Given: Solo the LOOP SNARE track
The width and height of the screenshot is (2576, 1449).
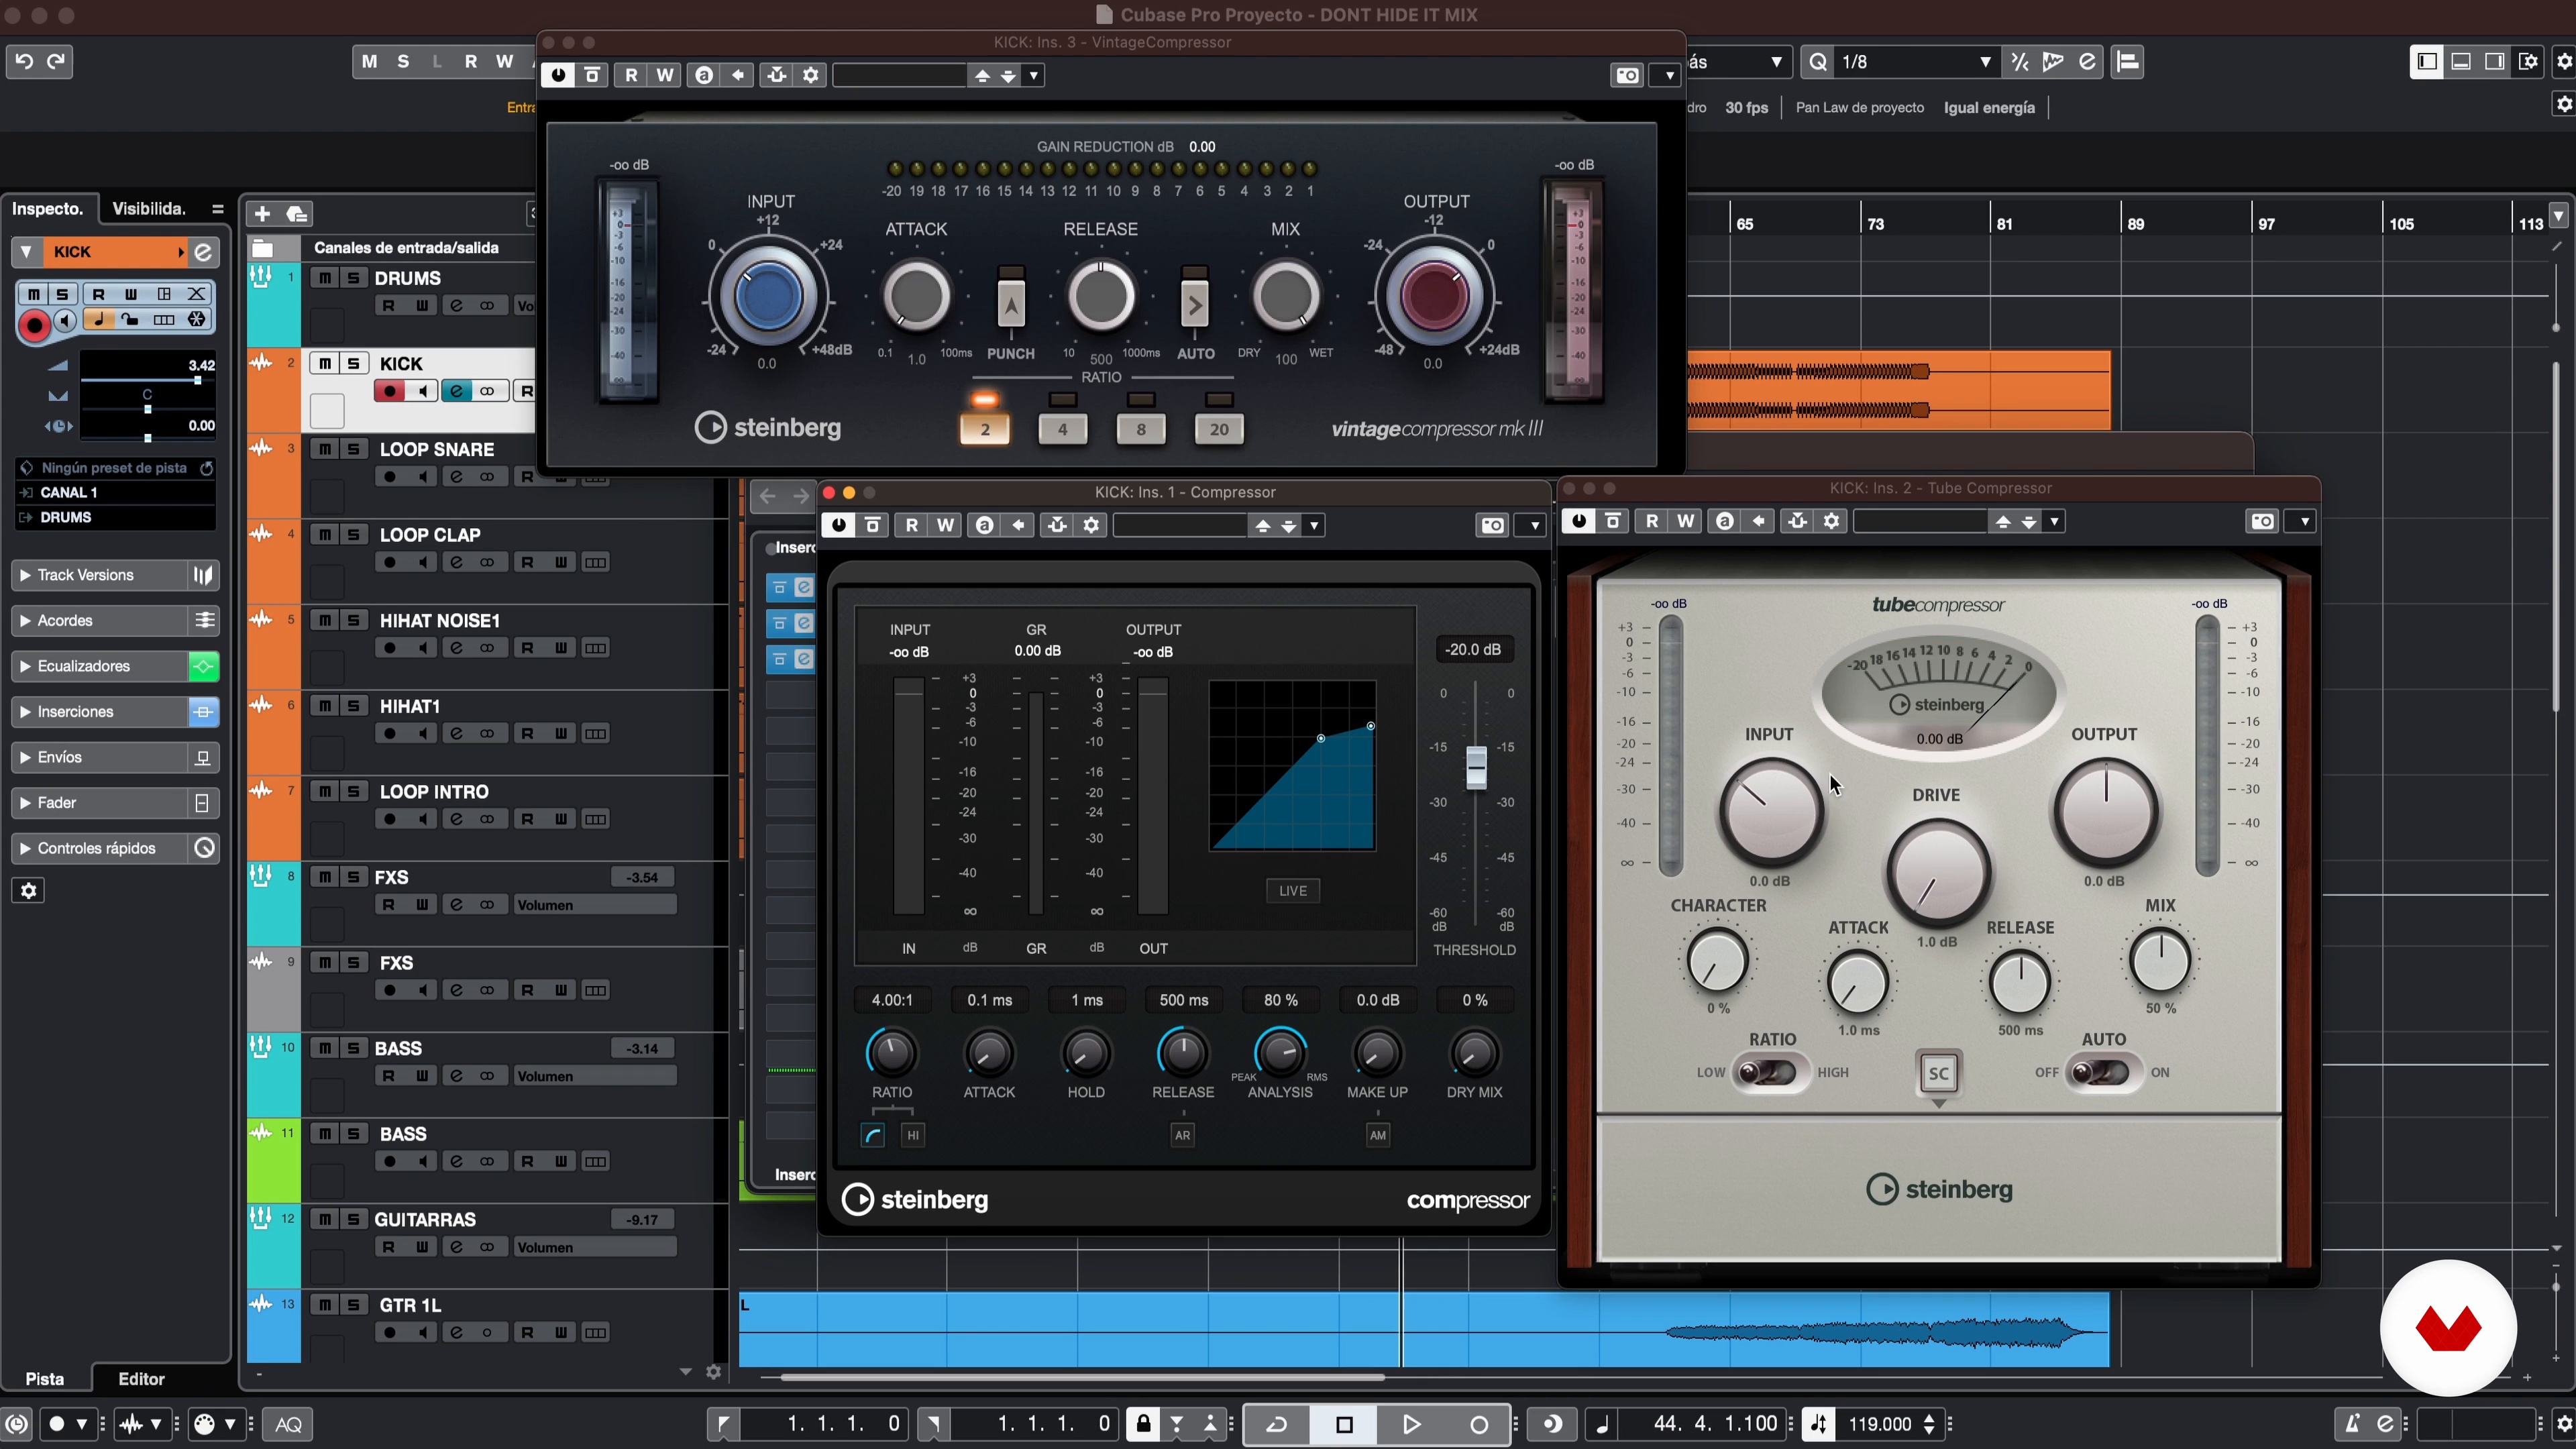Looking at the screenshot, I should click(353, 449).
